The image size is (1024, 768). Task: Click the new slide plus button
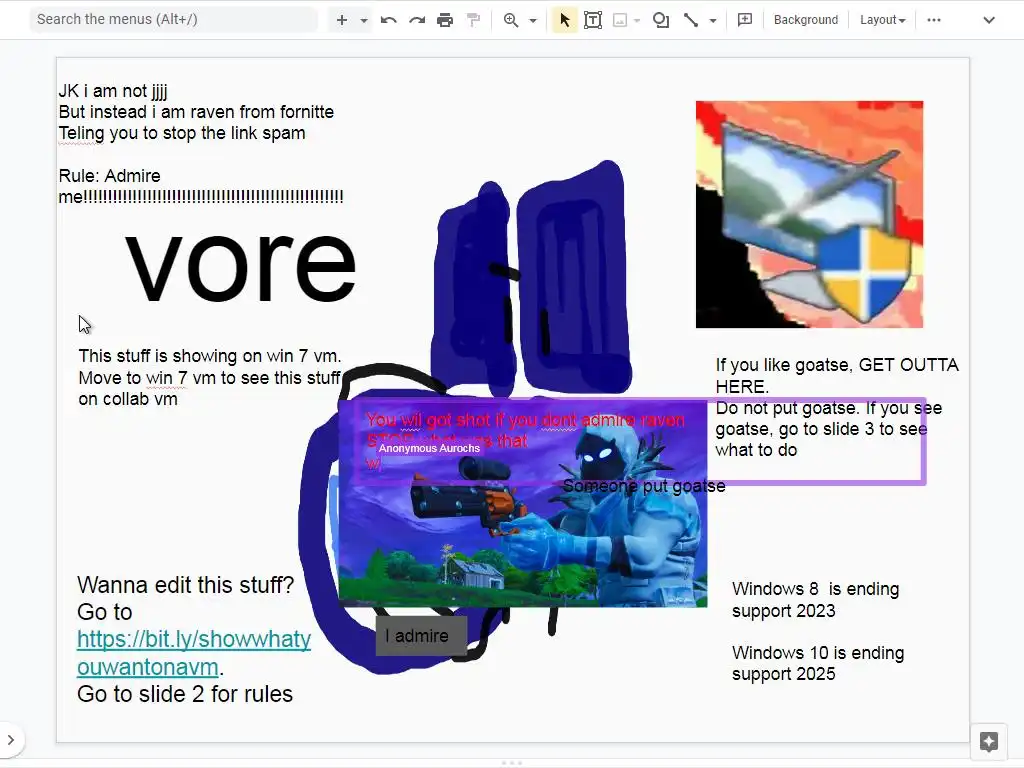tap(342, 20)
